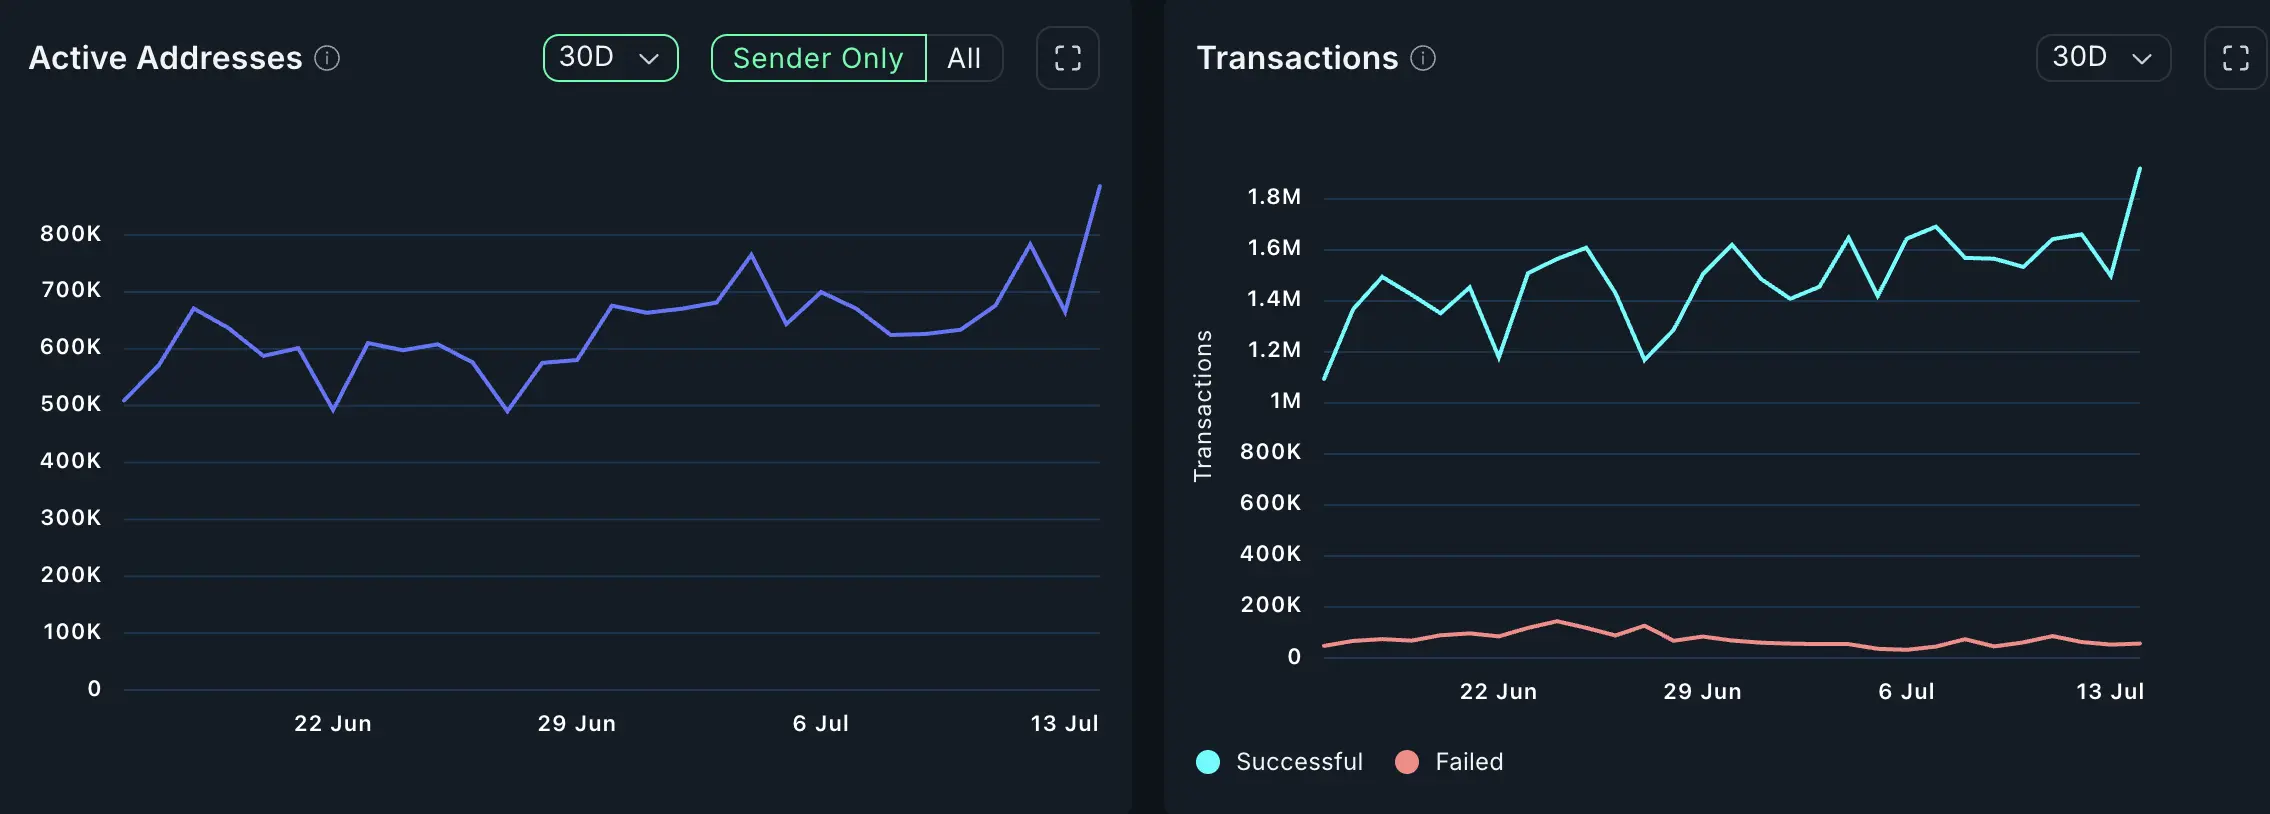Viewport: 2270px width, 814px height.
Task: Expand Active Addresses chart to fullscreen
Action: click(1067, 58)
